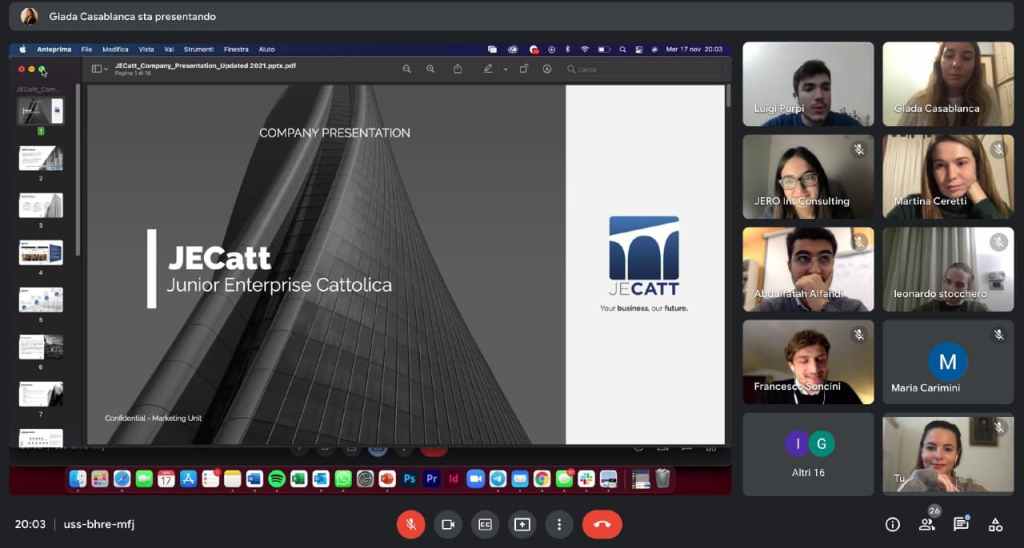
Task: Click the share icon in Preview toolbar
Action: [x=458, y=69]
